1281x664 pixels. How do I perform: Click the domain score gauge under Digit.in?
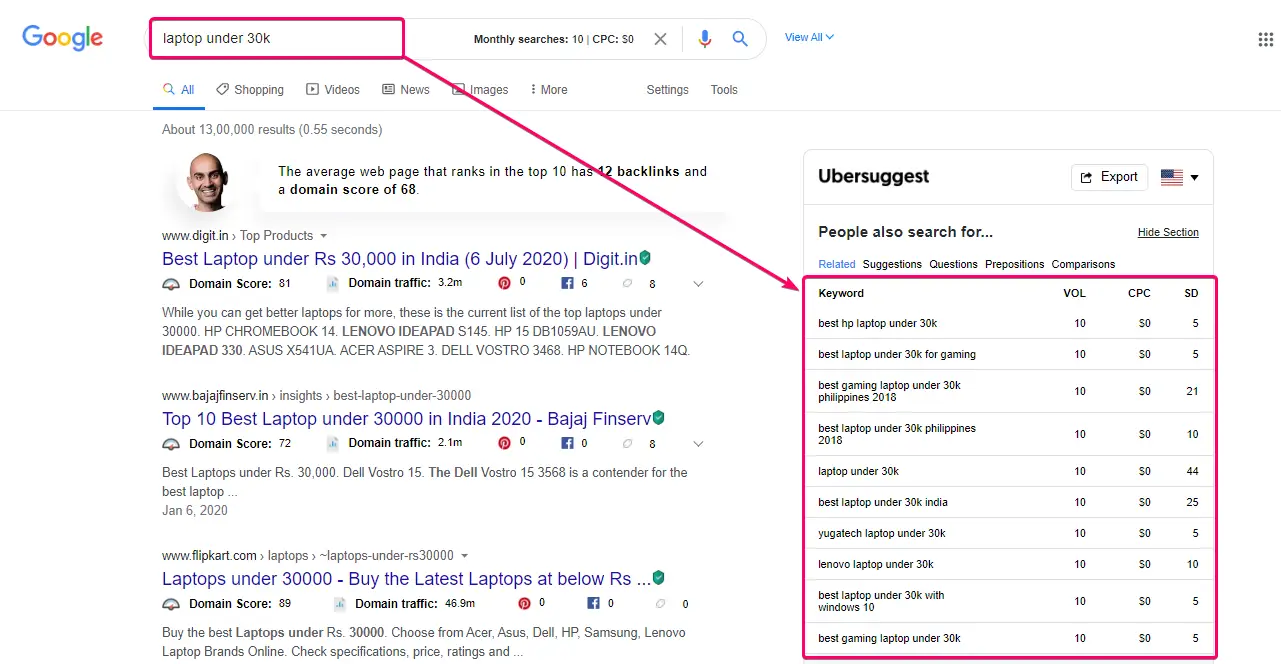pos(171,284)
